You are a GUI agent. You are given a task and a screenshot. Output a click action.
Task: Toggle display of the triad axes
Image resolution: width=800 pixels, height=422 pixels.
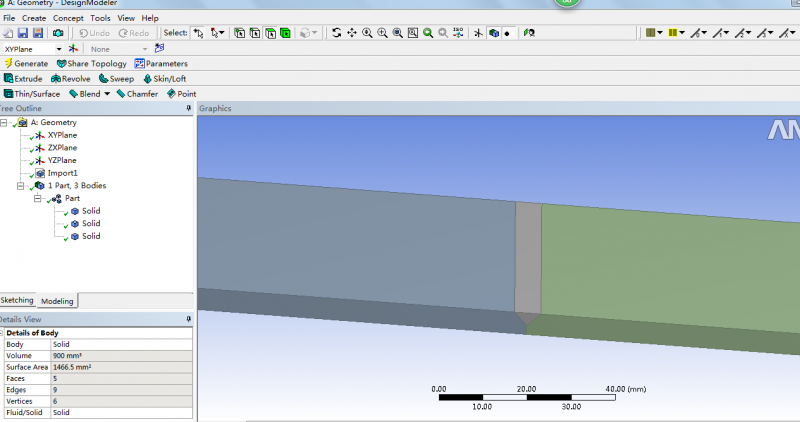(x=478, y=33)
